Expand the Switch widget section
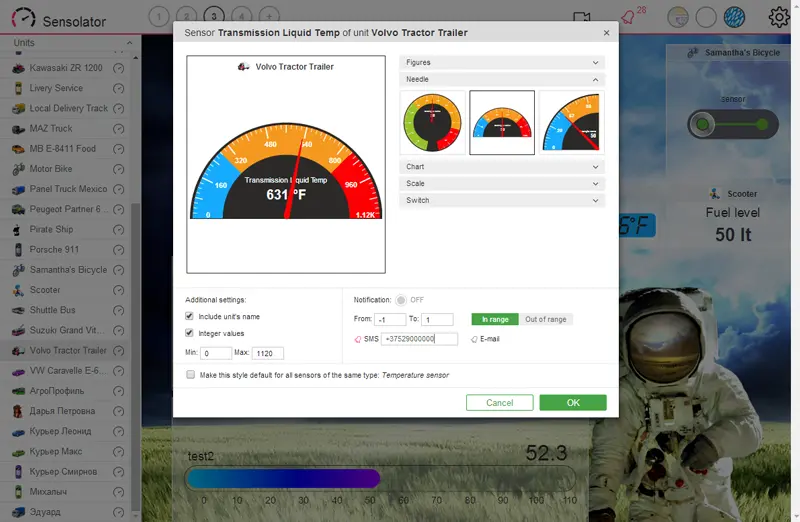The width and height of the screenshot is (800, 522). [x=502, y=201]
